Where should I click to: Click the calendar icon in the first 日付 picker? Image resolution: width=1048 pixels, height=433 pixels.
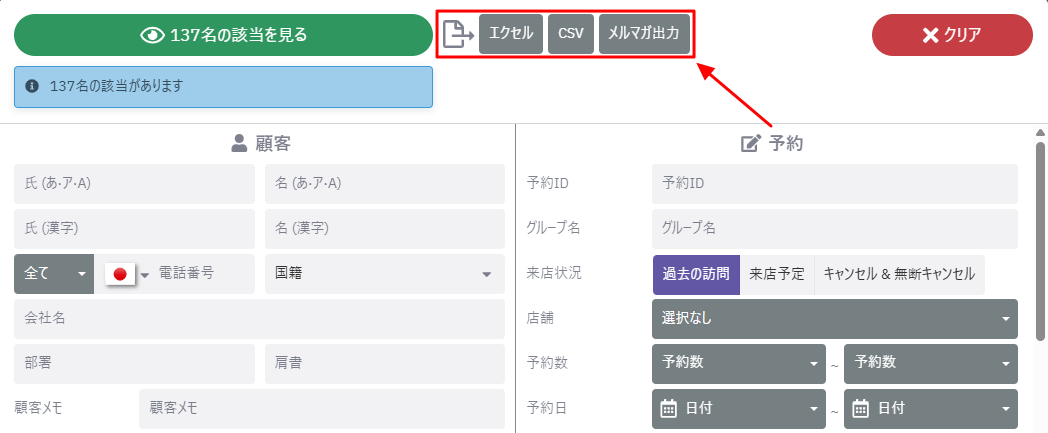point(668,408)
